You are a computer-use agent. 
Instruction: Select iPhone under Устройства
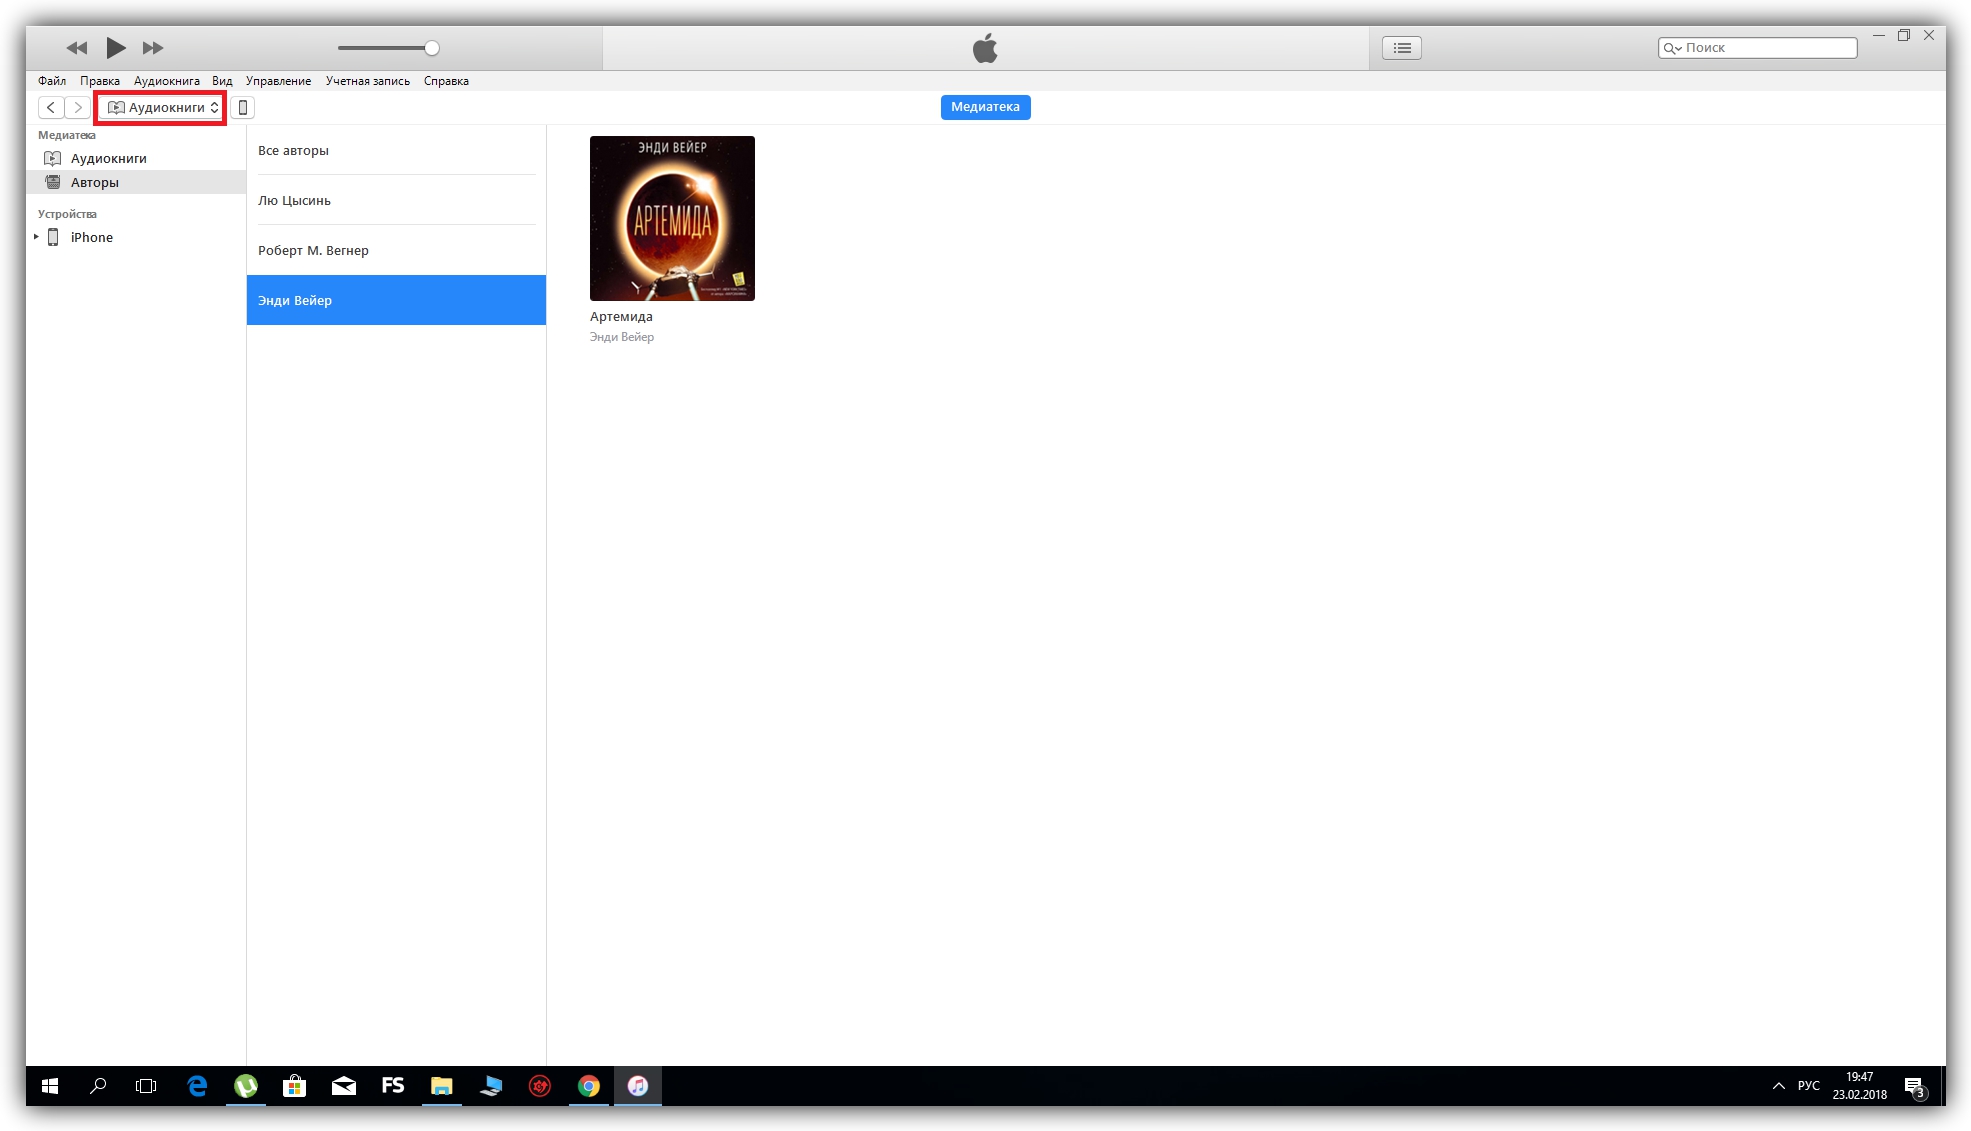click(136, 237)
